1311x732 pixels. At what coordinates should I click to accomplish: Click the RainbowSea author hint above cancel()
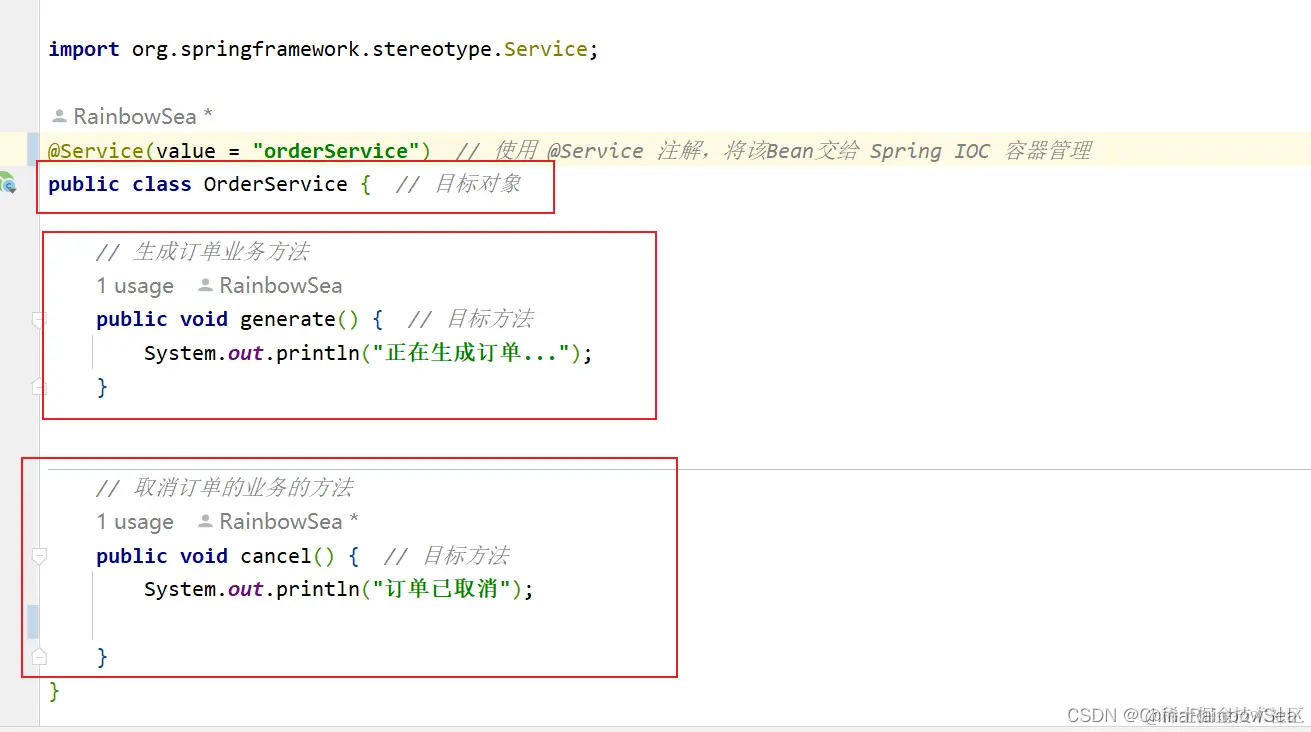click(278, 522)
